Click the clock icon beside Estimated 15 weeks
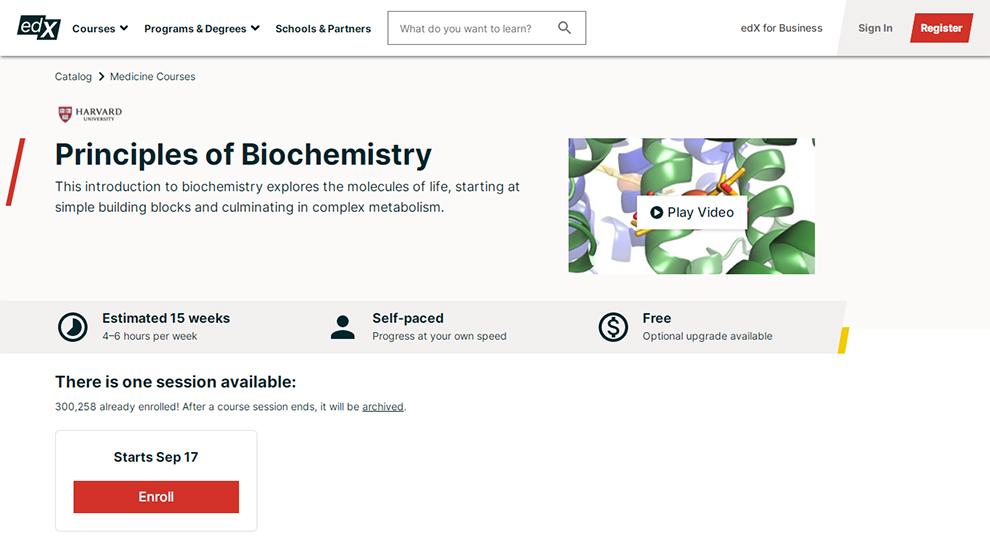 tap(73, 327)
